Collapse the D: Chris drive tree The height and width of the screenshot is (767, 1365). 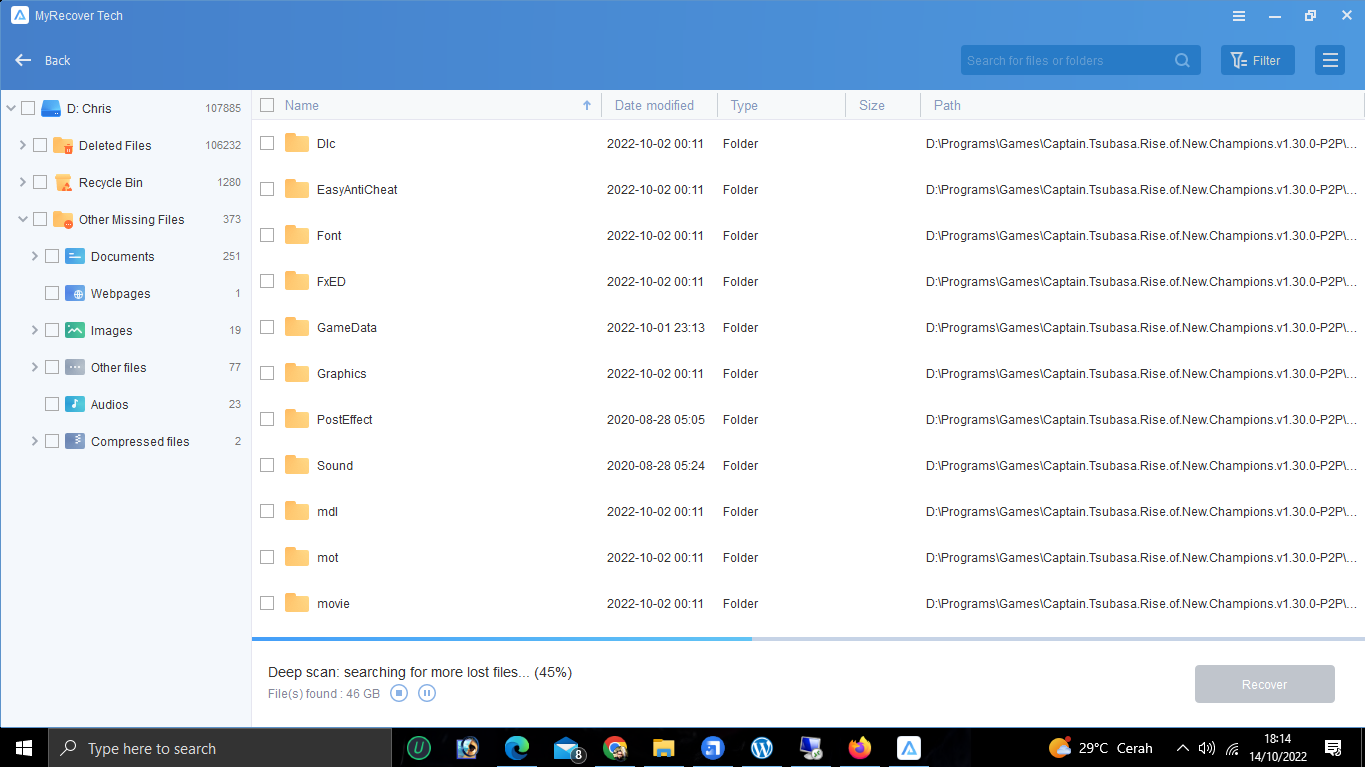tap(11, 108)
